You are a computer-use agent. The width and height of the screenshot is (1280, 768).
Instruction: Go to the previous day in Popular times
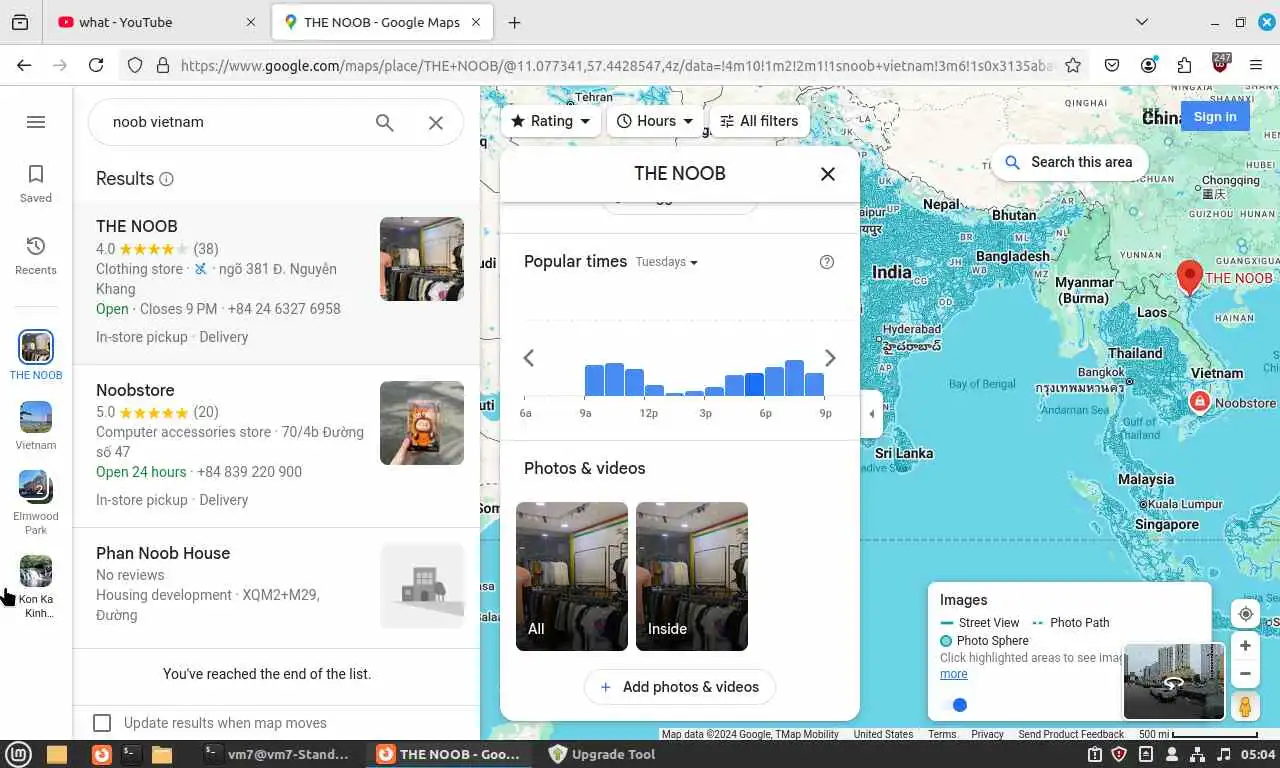pyautogui.click(x=529, y=358)
